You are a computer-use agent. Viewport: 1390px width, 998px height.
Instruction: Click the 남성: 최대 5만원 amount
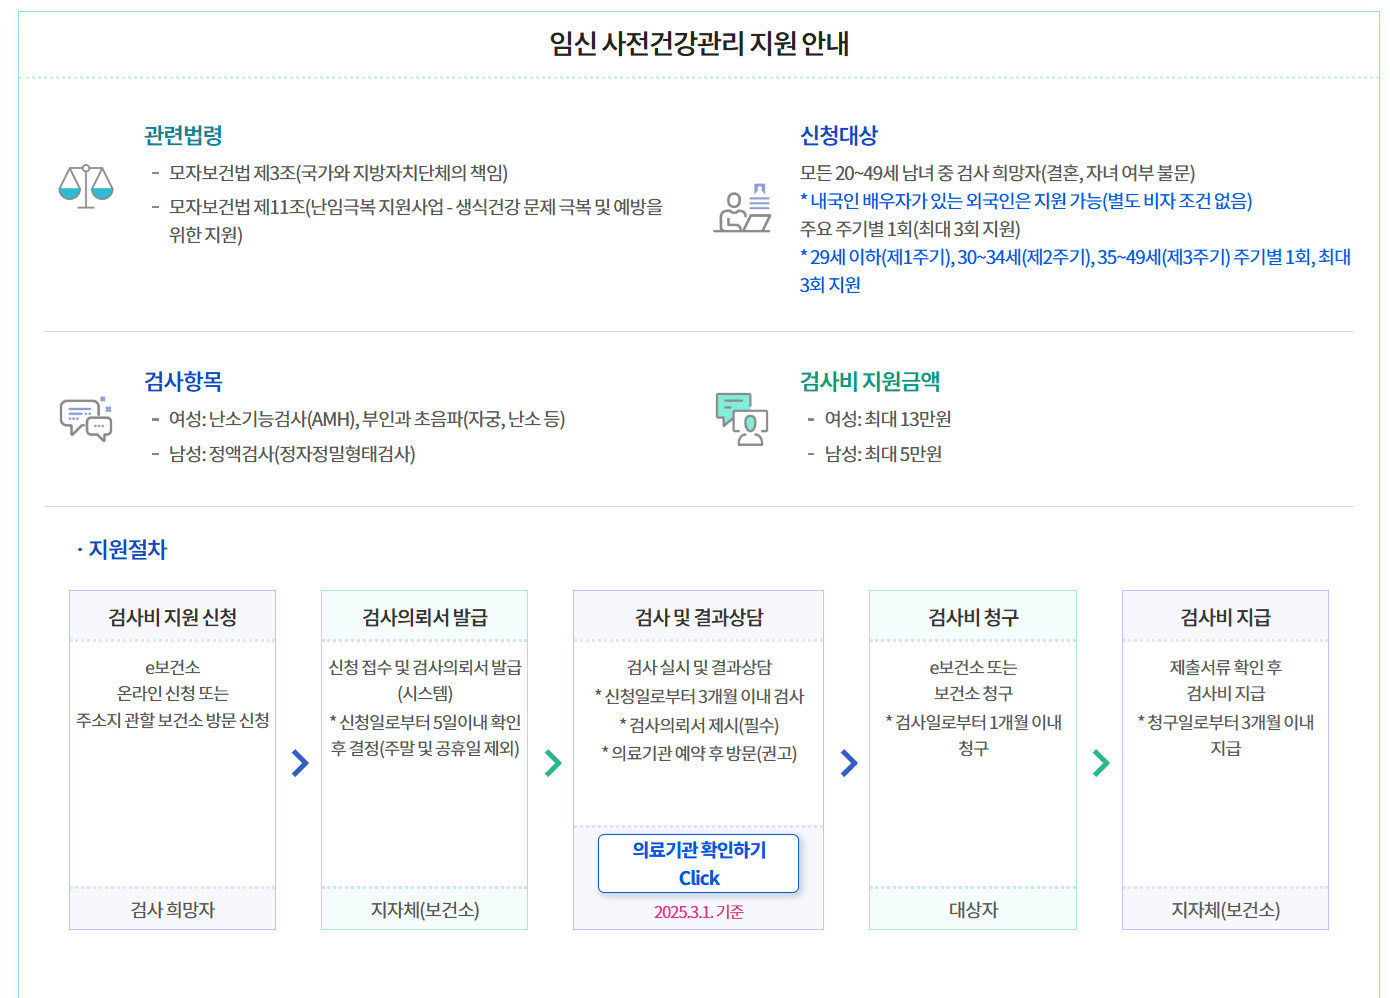pyautogui.click(x=883, y=454)
